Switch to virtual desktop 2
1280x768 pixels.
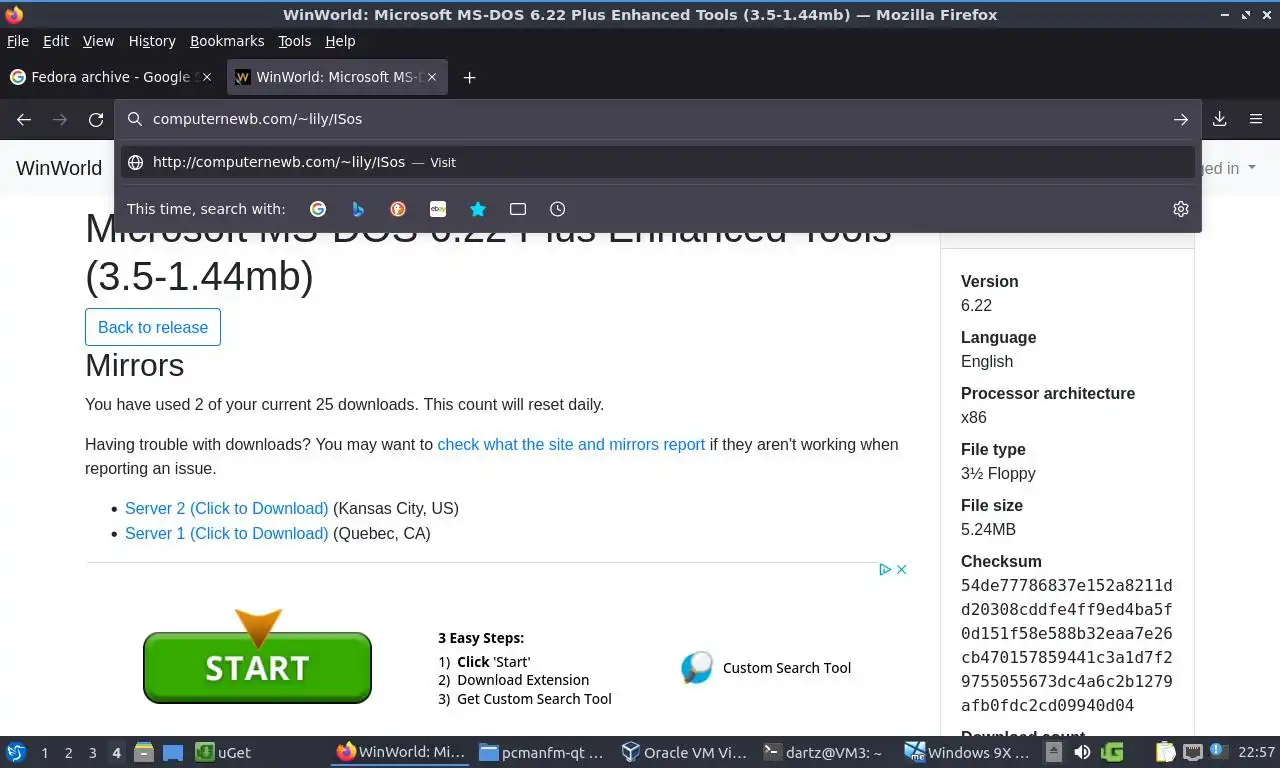click(68, 752)
